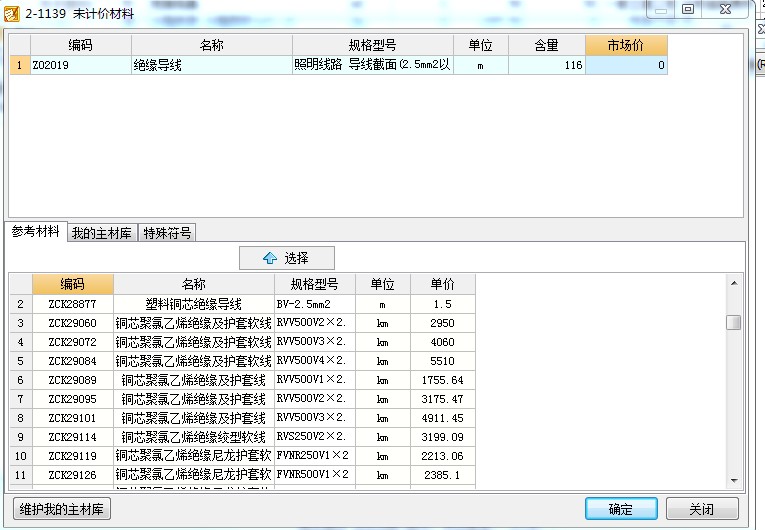Image resolution: width=765 pixels, height=530 pixels.
Task: Click the FVNR250V1×2 specification cell
Action: point(315,456)
